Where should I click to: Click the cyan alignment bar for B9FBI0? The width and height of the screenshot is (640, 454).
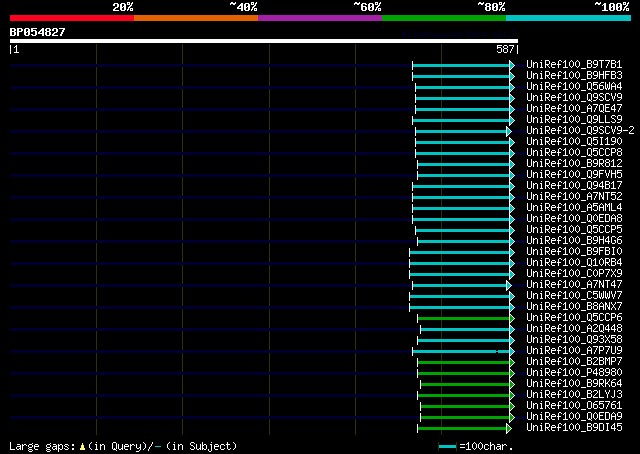(461, 252)
